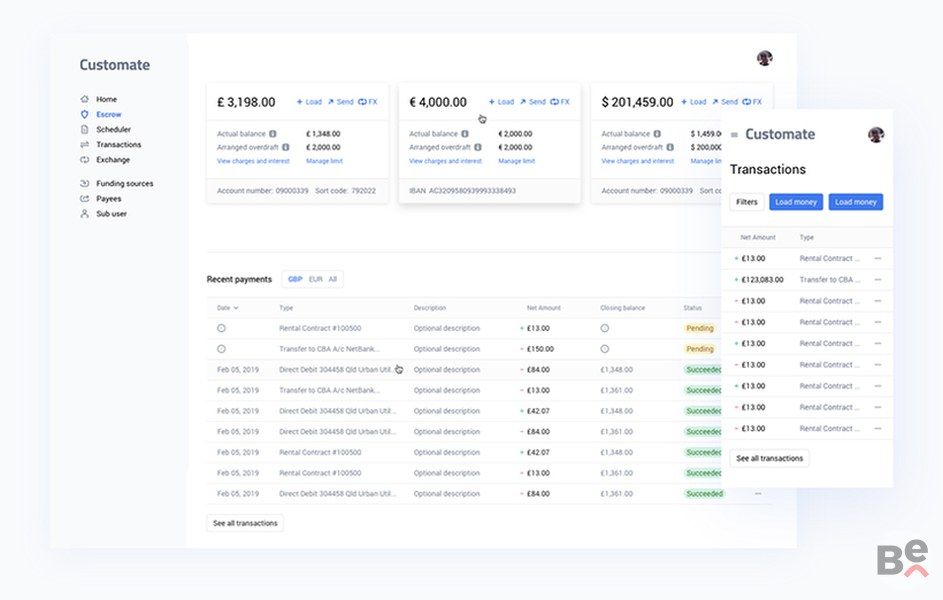
Task: Click Pending status of £150.00 transfer
Action: click(699, 349)
